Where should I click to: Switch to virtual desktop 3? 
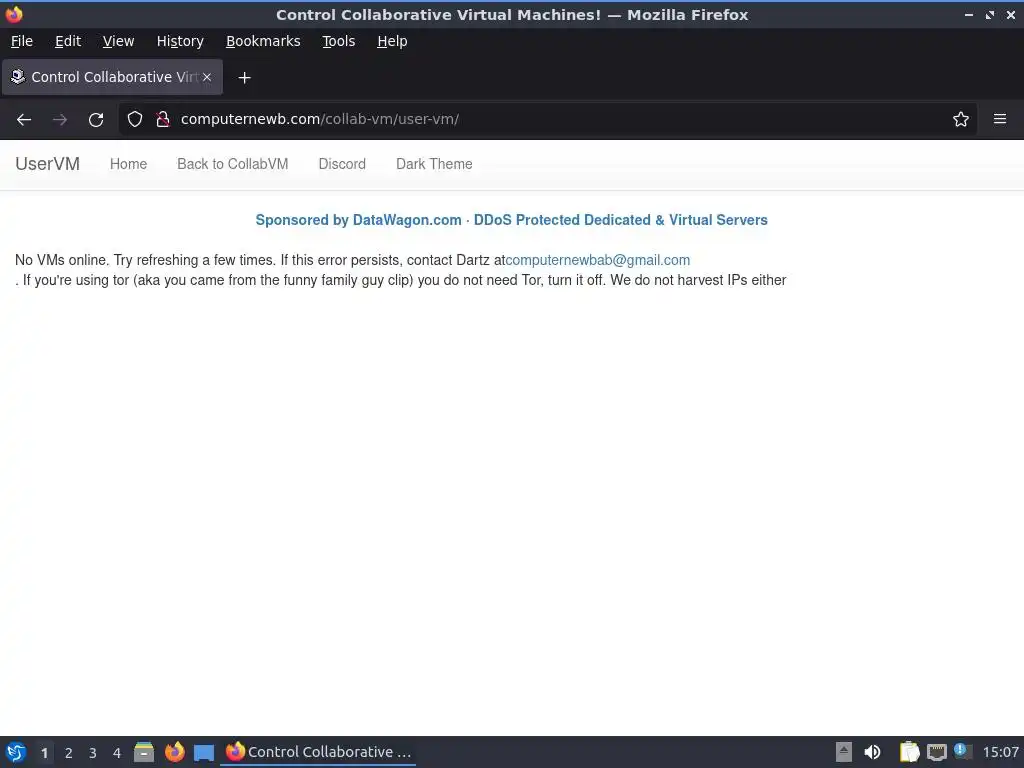93,753
